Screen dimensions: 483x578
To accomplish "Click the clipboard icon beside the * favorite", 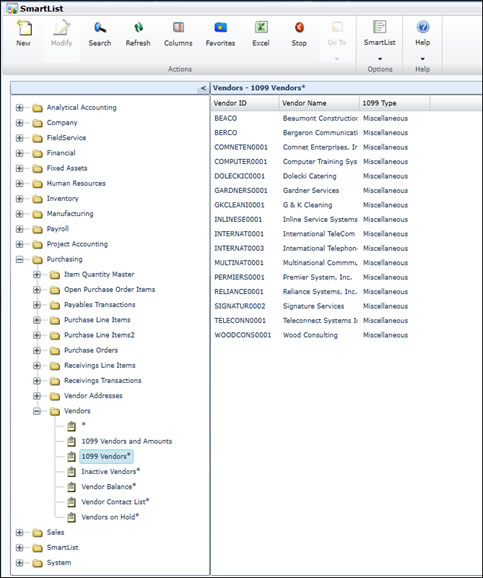I will tap(72, 426).
